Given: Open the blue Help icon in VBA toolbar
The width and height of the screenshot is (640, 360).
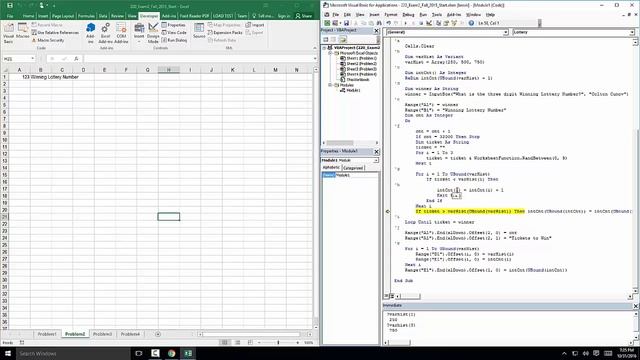Looking at the screenshot, I should (x=471, y=23).
